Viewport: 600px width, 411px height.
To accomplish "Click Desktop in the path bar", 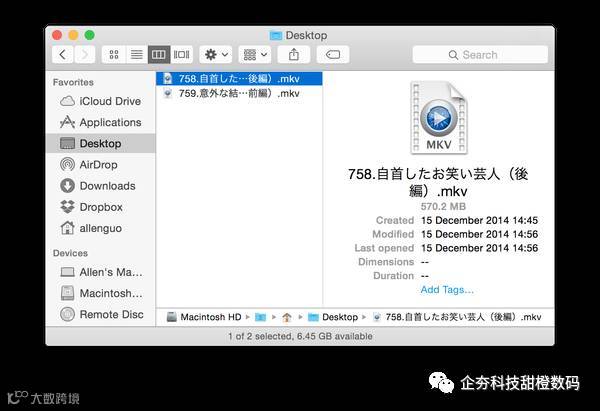I will [333, 317].
